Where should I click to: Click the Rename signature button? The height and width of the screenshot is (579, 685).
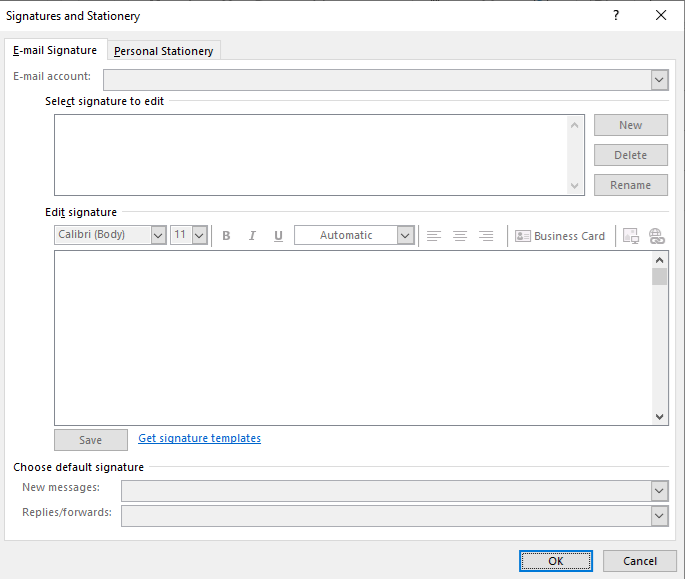pyautogui.click(x=630, y=185)
